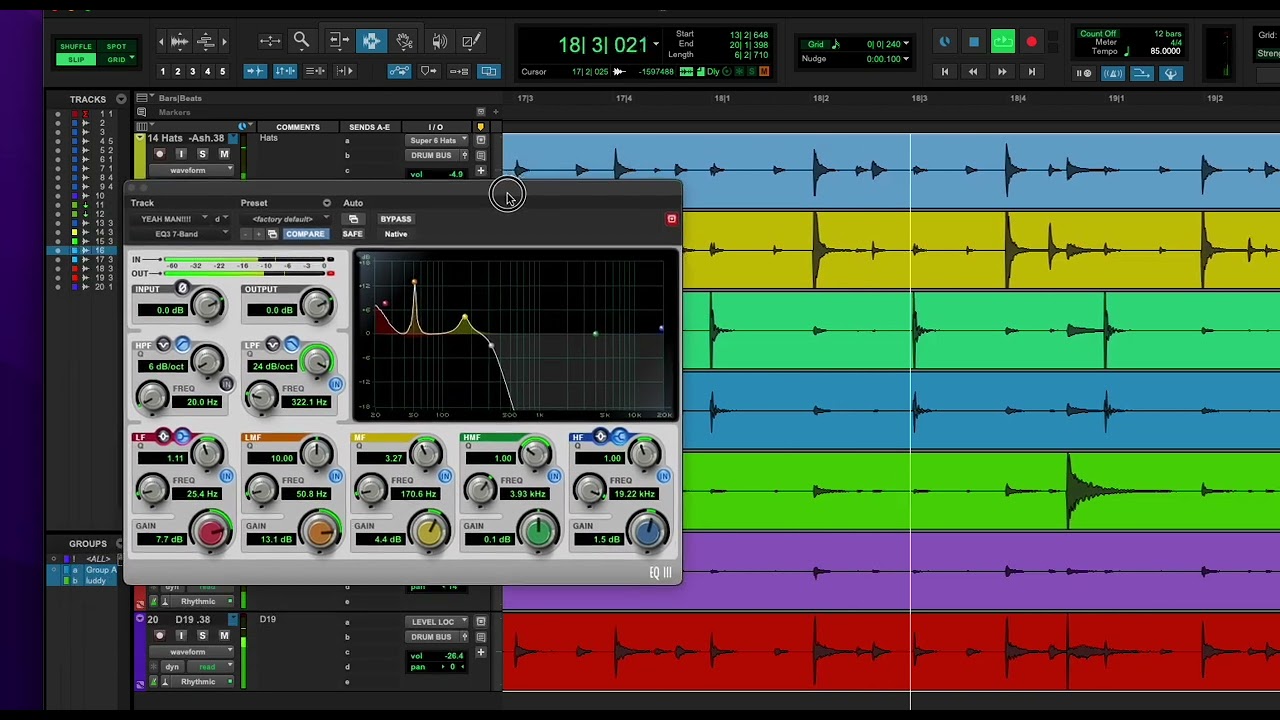Viewport: 1280px width, 720px height.
Task: Toggle LMF band IN button
Action: pyautogui.click(x=335, y=476)
